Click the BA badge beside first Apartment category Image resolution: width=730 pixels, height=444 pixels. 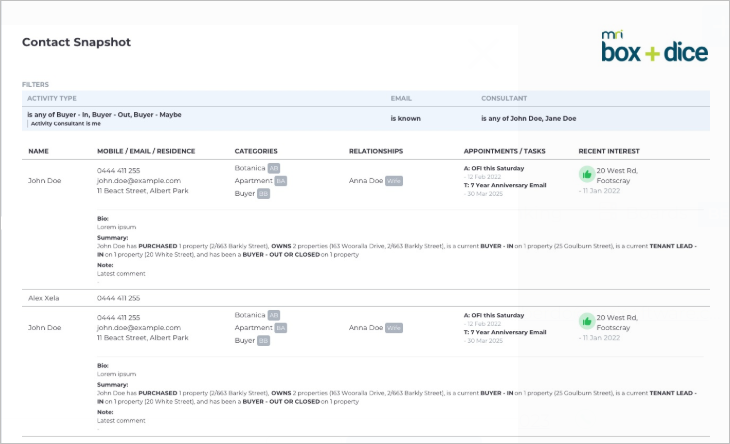click(x=280, y=181)
